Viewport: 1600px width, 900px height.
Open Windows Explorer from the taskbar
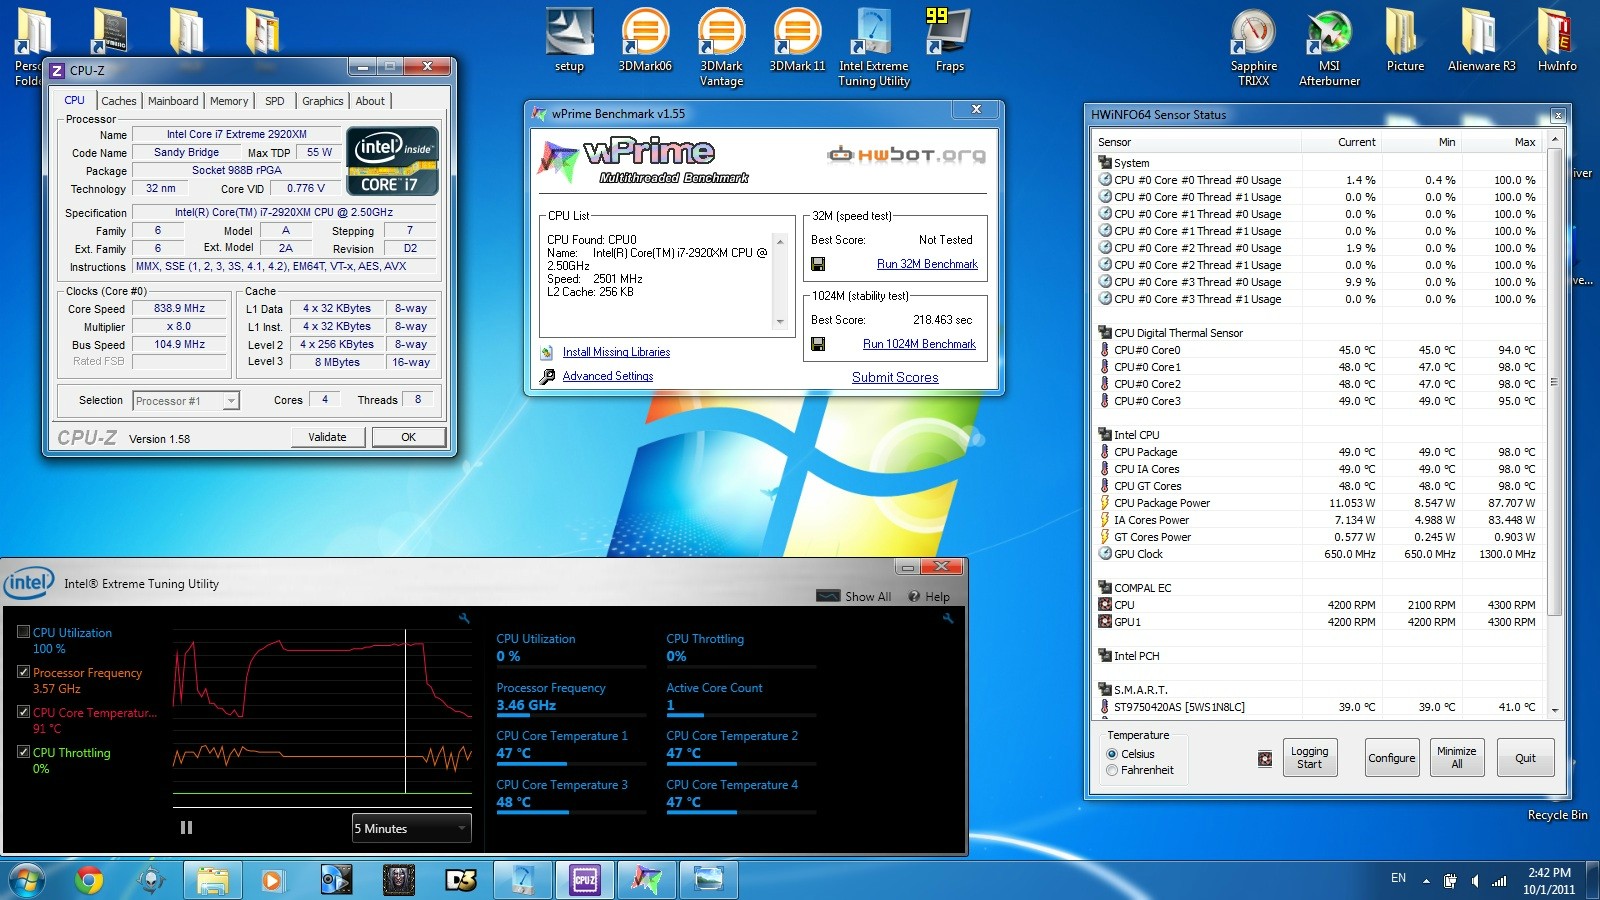[x=212, y=881]
